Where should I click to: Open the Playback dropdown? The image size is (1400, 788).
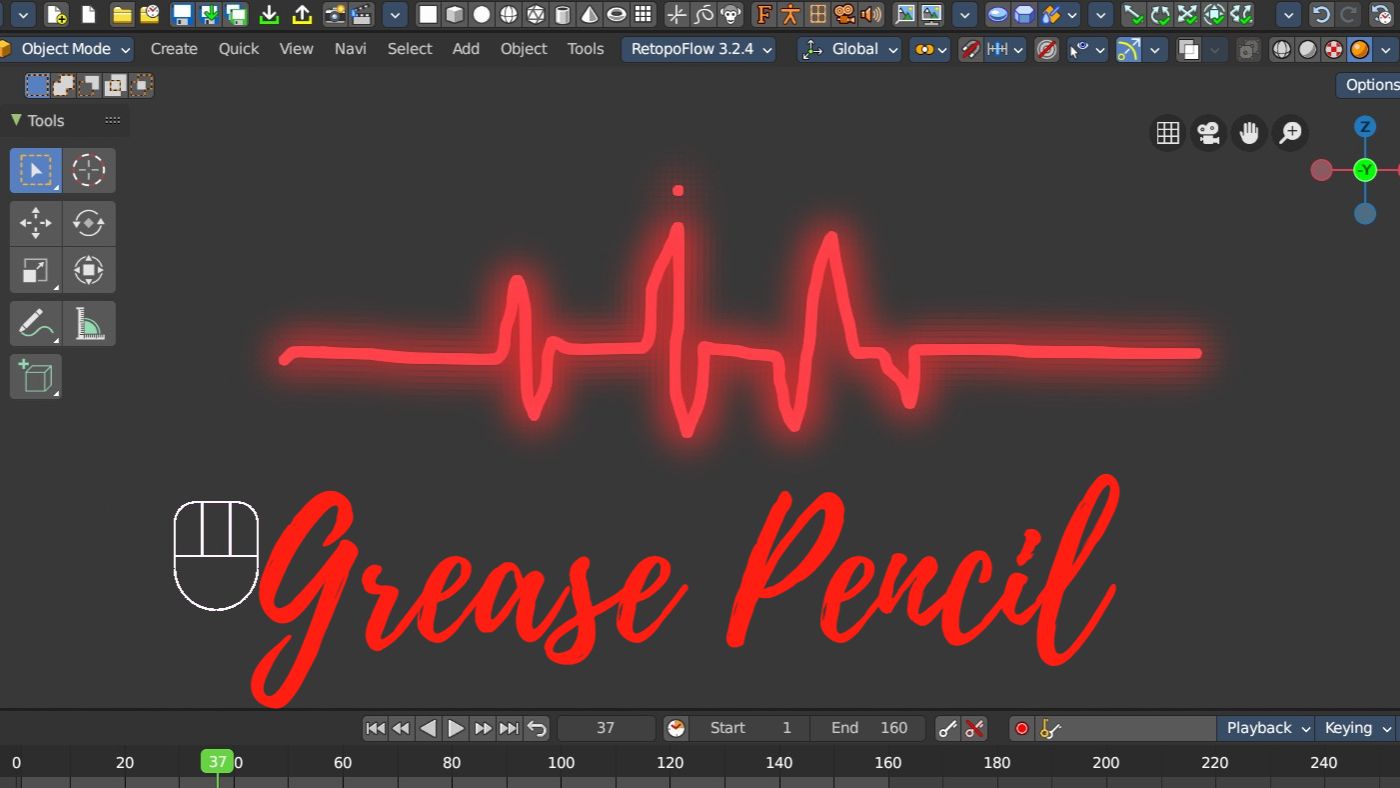pos(1265,728)
